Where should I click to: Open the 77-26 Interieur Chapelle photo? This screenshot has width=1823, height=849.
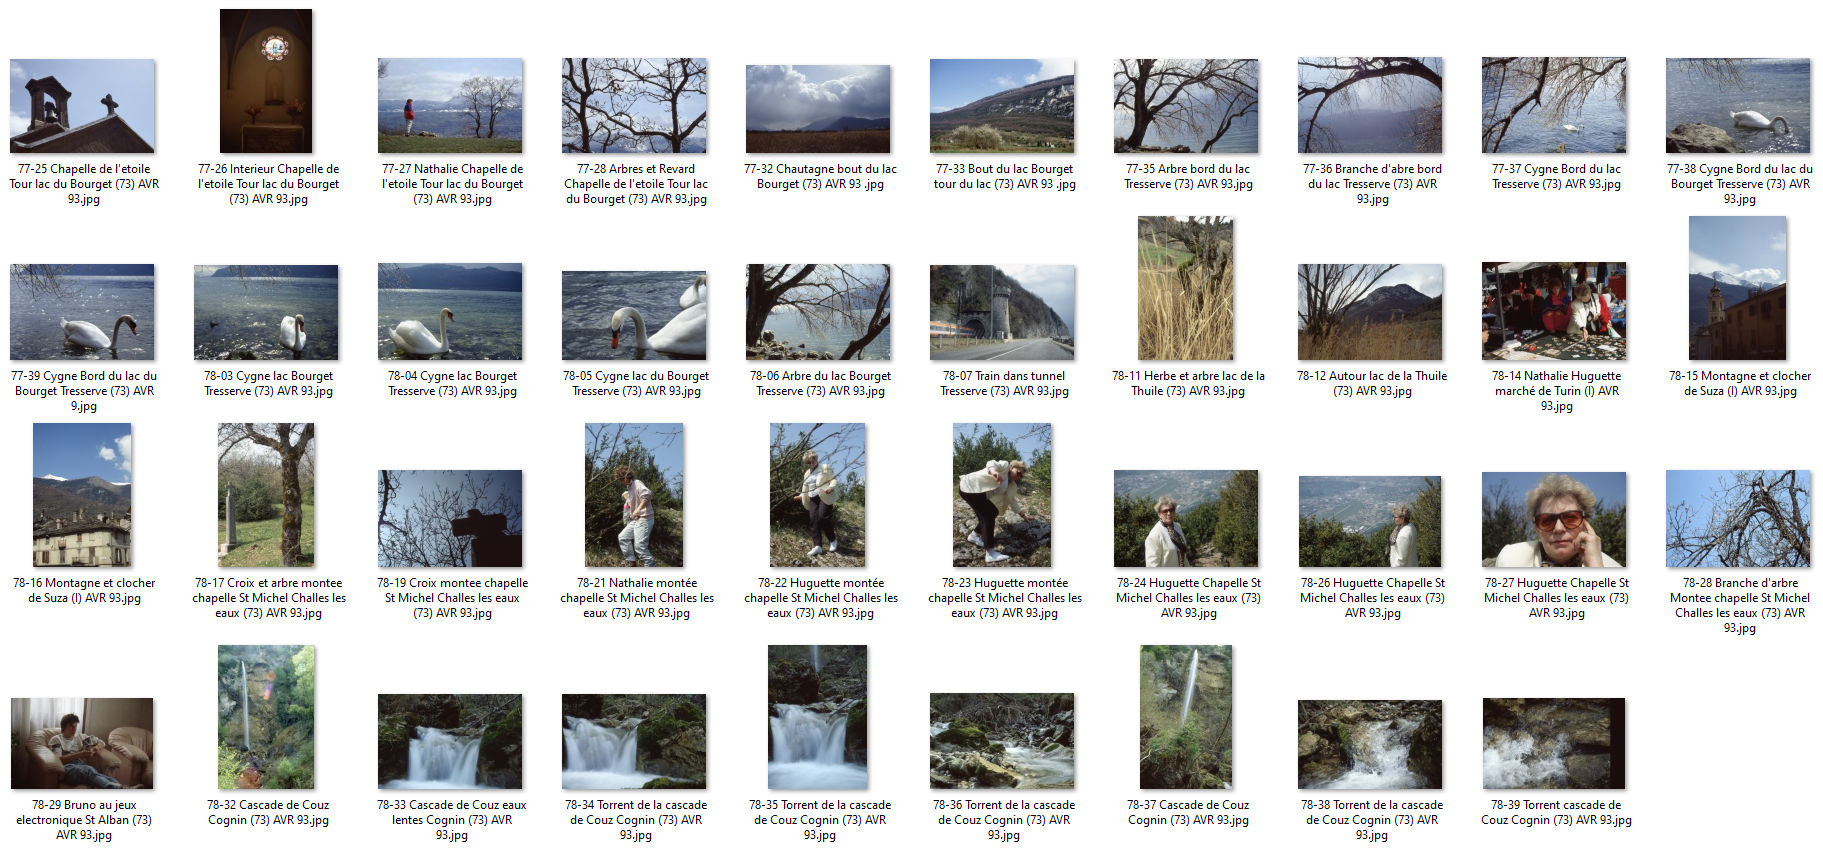266,80
